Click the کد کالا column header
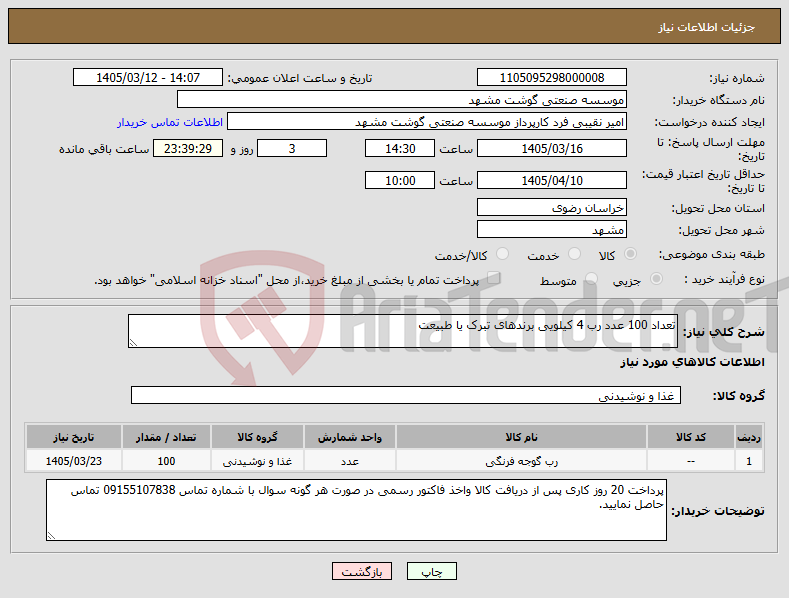789x598 pixels. (690, 437)
